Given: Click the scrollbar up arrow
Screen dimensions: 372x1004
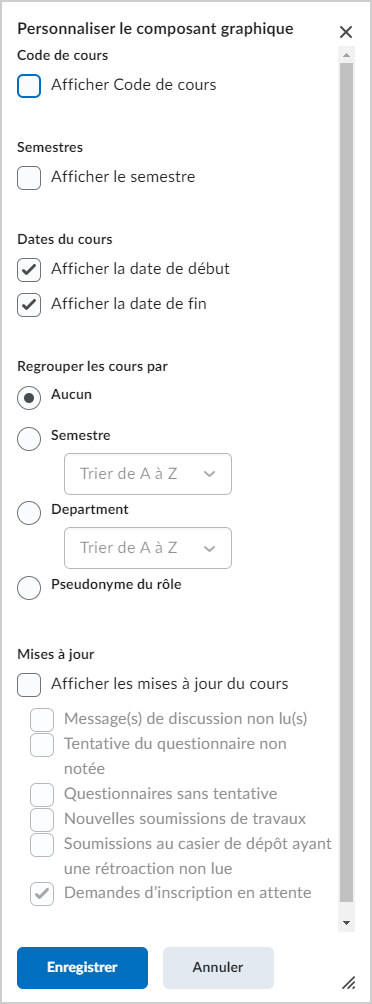Looking at the screenshot, I should pyautogui.click(x=346, y=56).
